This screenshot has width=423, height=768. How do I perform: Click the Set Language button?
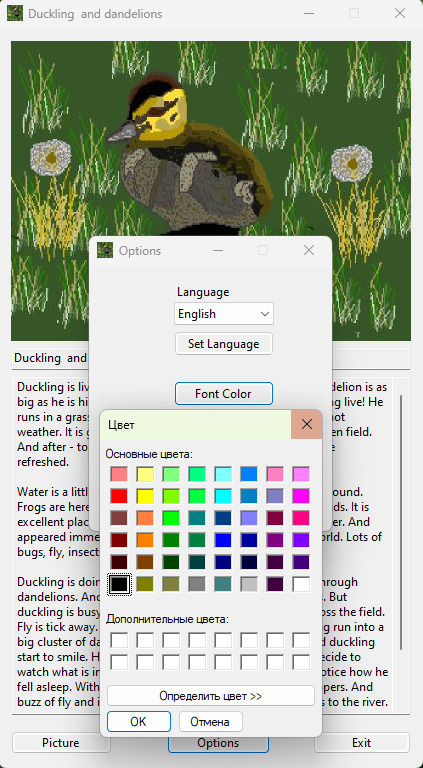click(224, 344)
